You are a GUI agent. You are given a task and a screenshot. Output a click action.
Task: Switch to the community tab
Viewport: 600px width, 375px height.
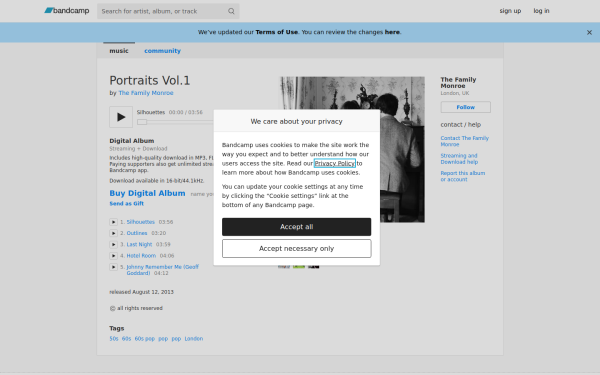click(x=162, y=51)
